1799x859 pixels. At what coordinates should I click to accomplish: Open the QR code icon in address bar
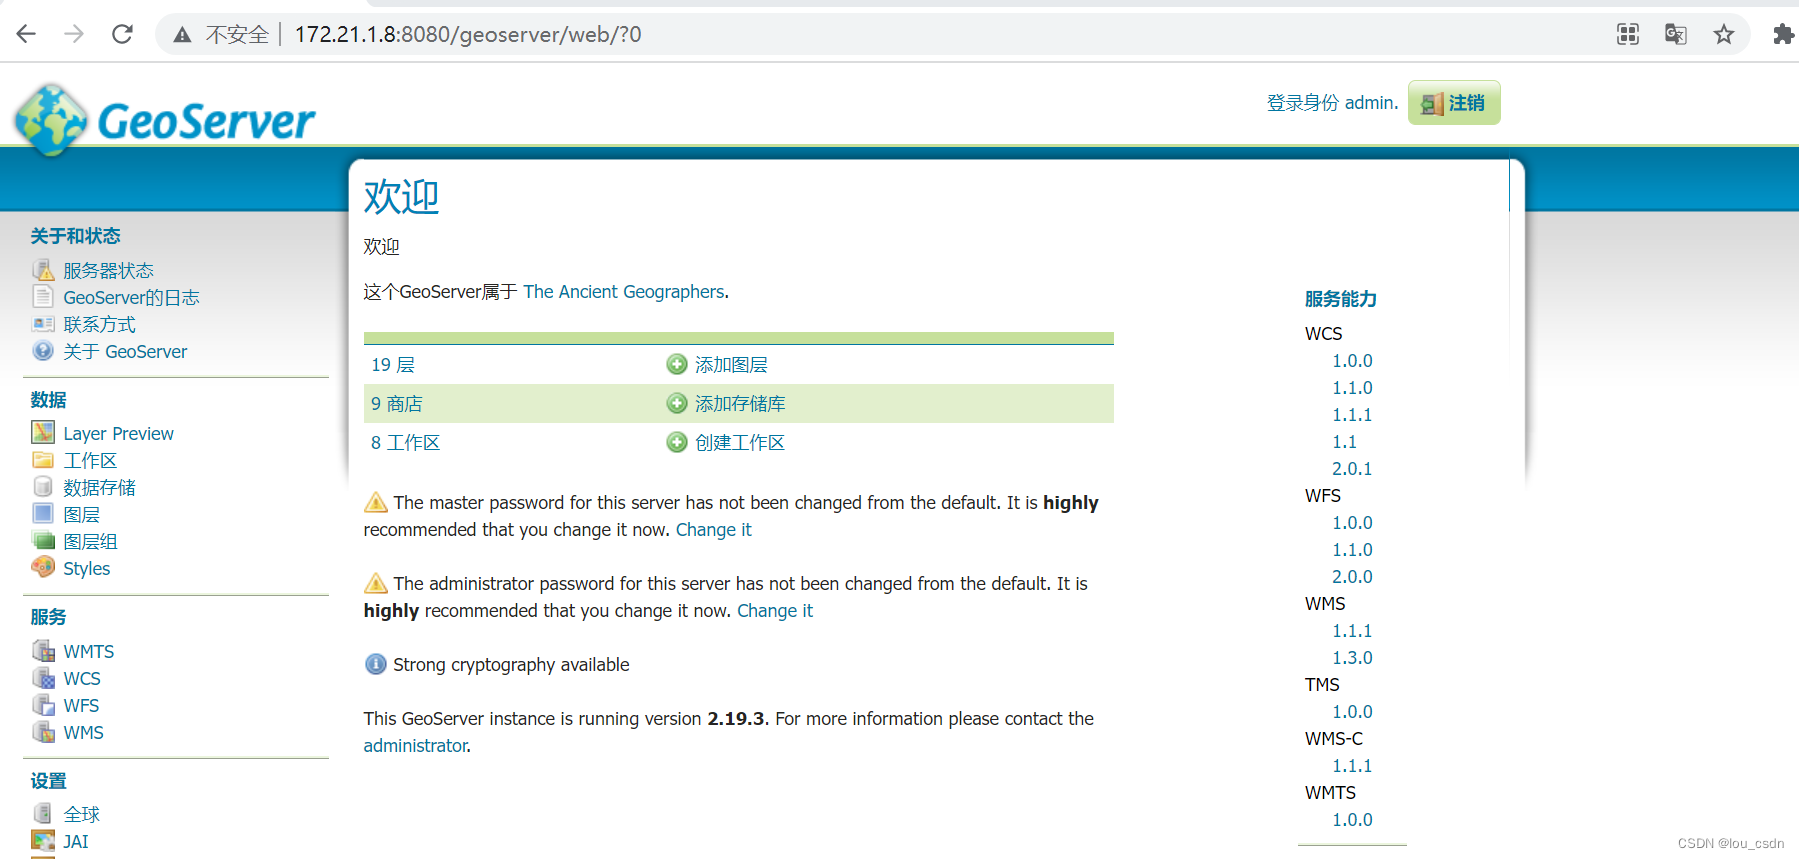tap(1628, 34)
